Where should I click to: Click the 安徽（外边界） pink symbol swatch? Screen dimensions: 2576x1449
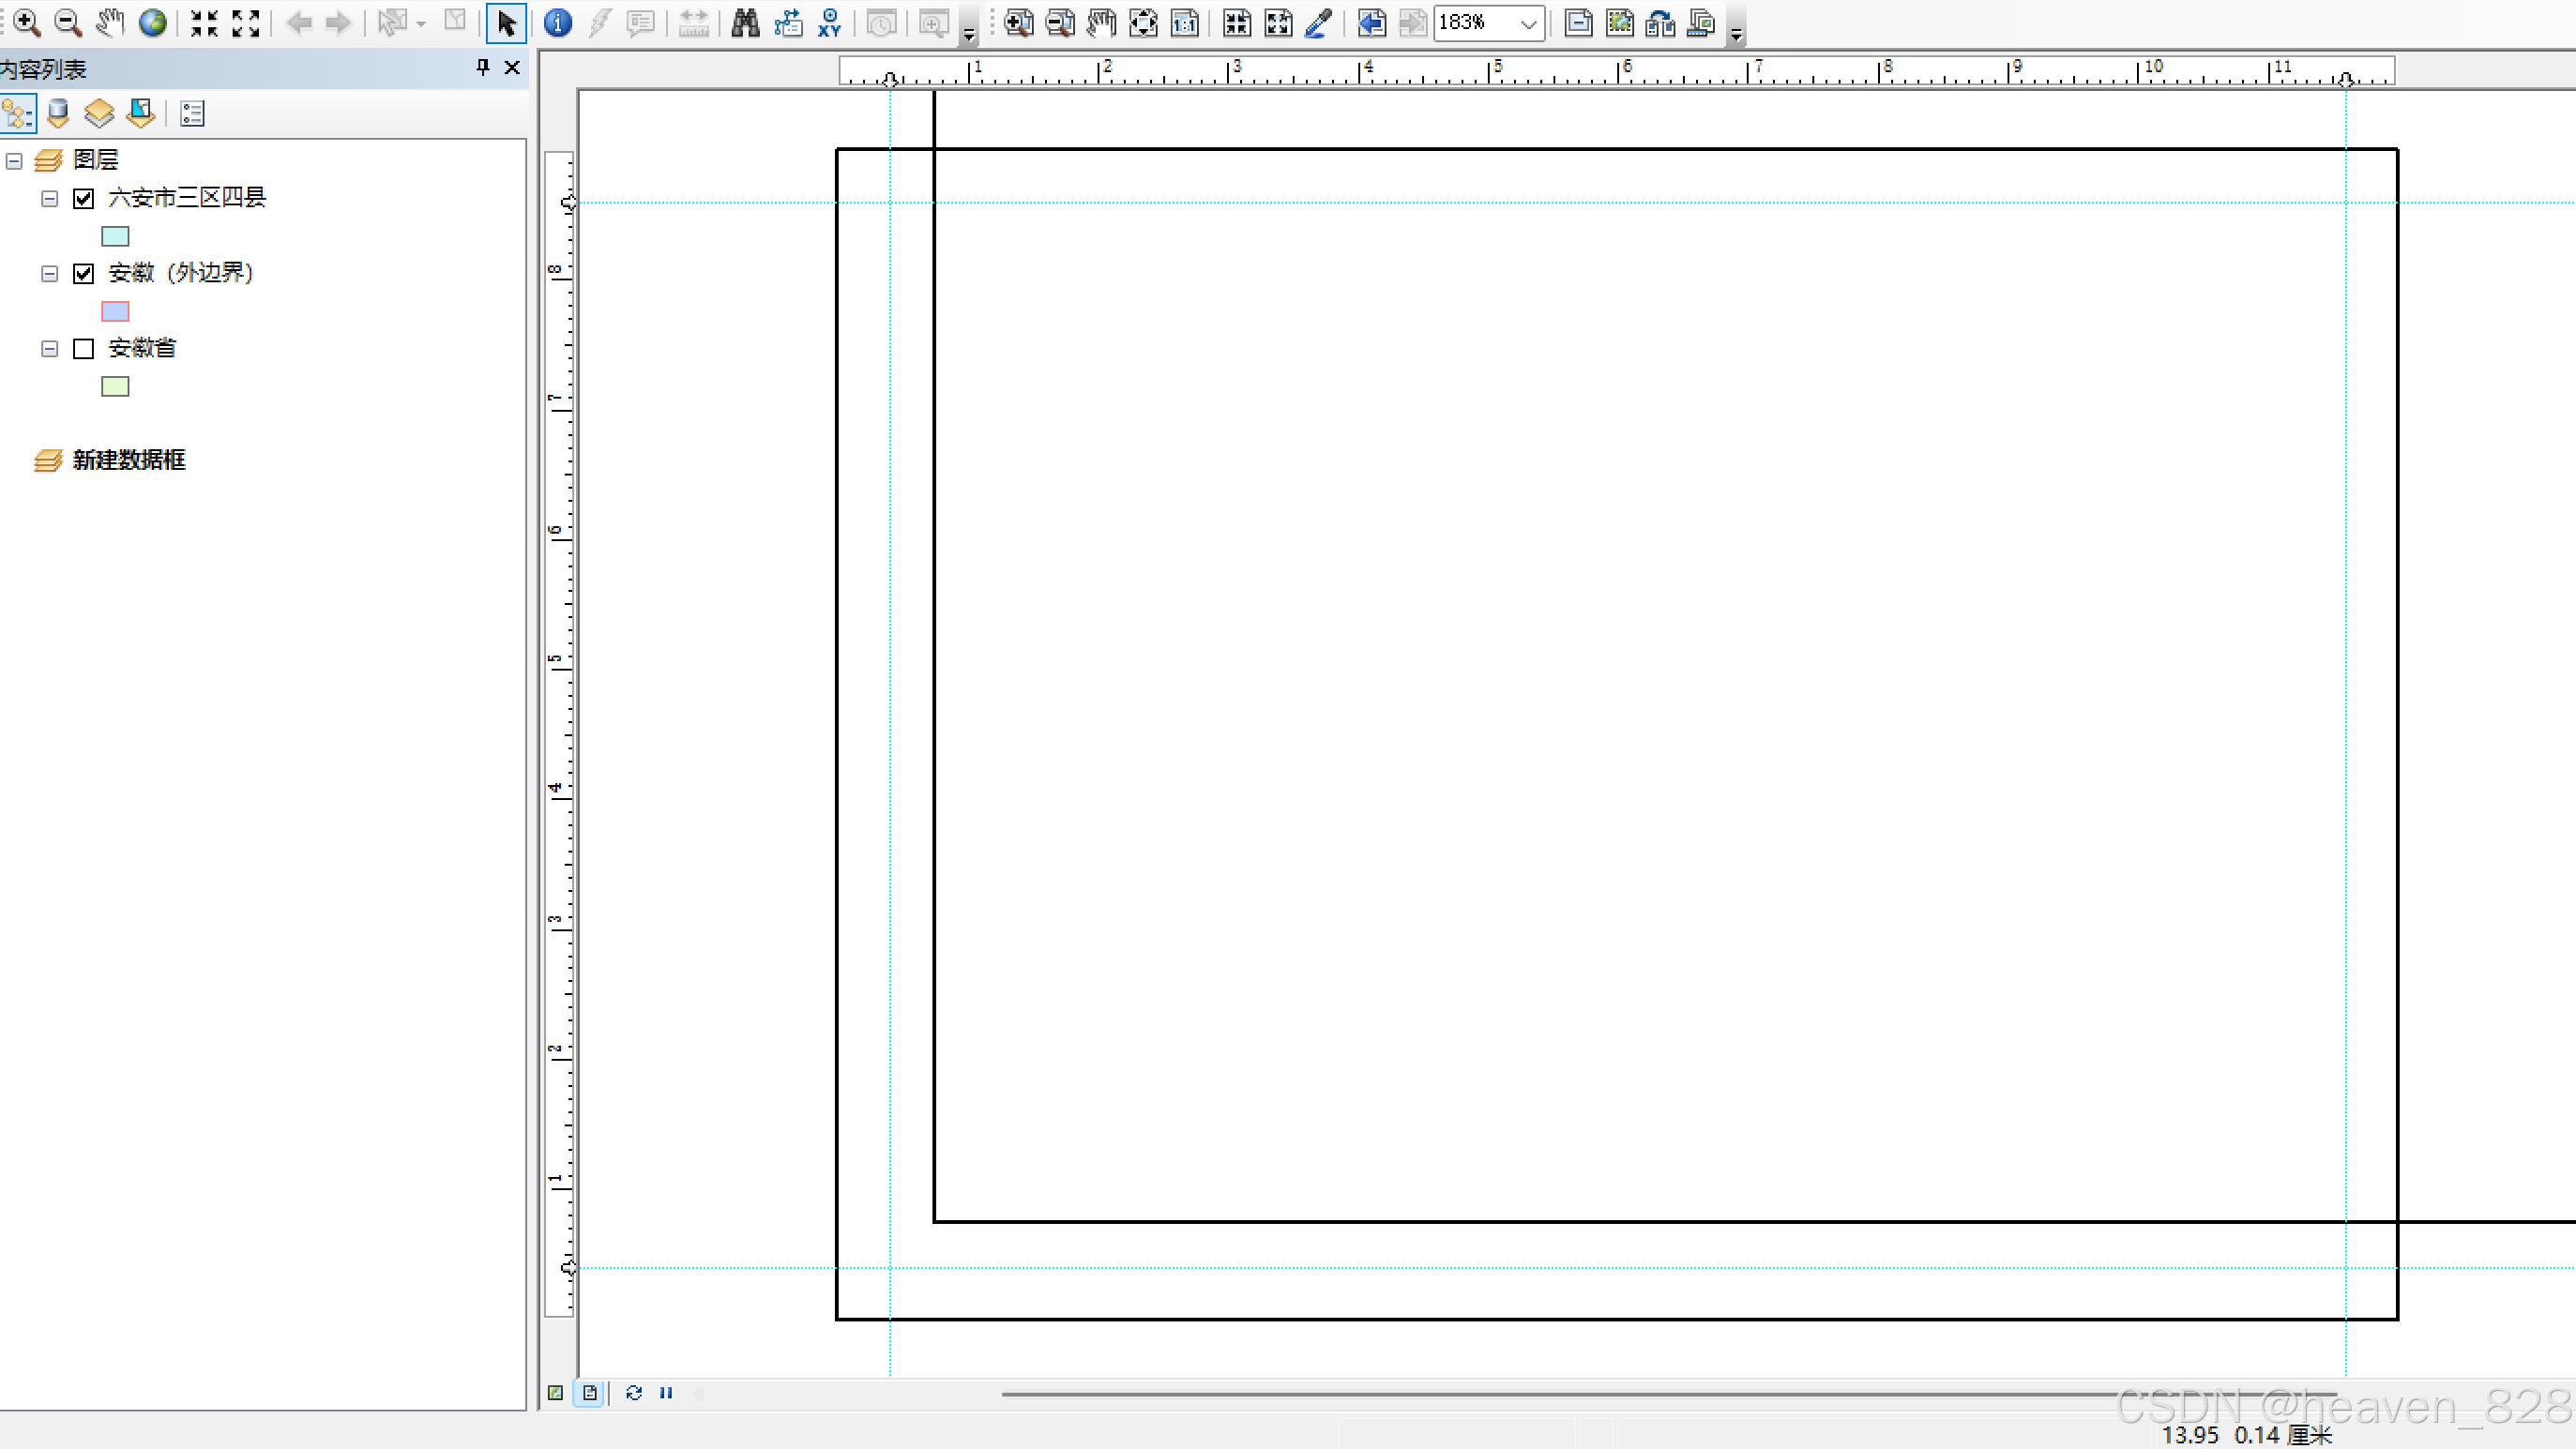115,311
